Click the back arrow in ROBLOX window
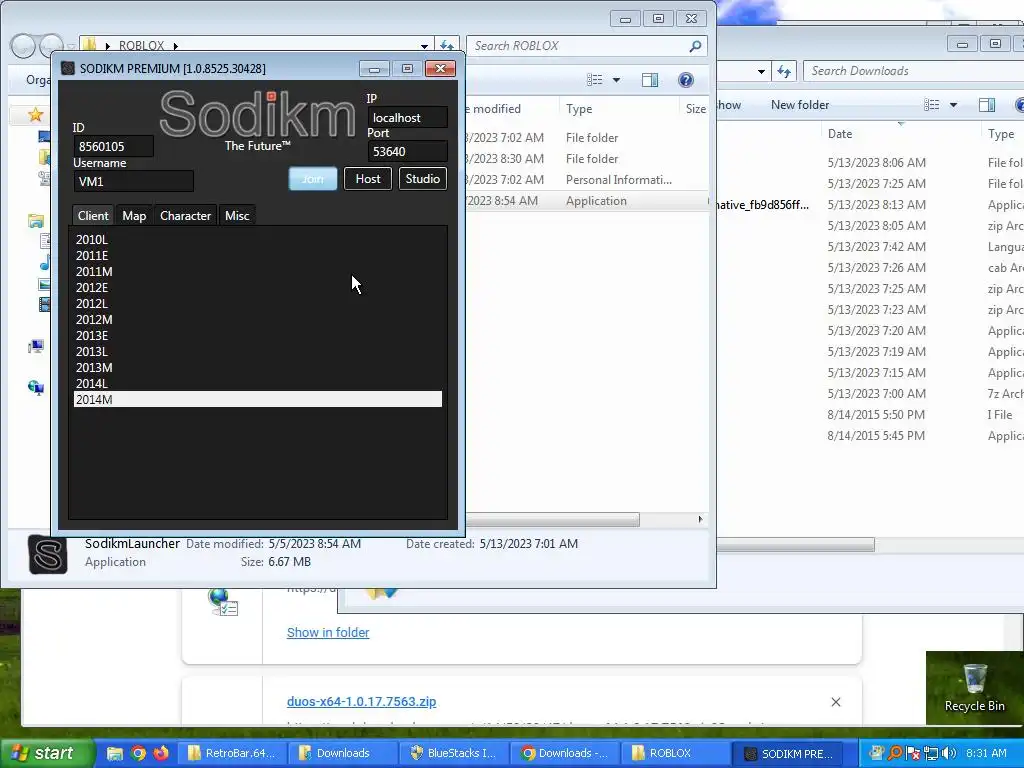 (x=23, y=46)
